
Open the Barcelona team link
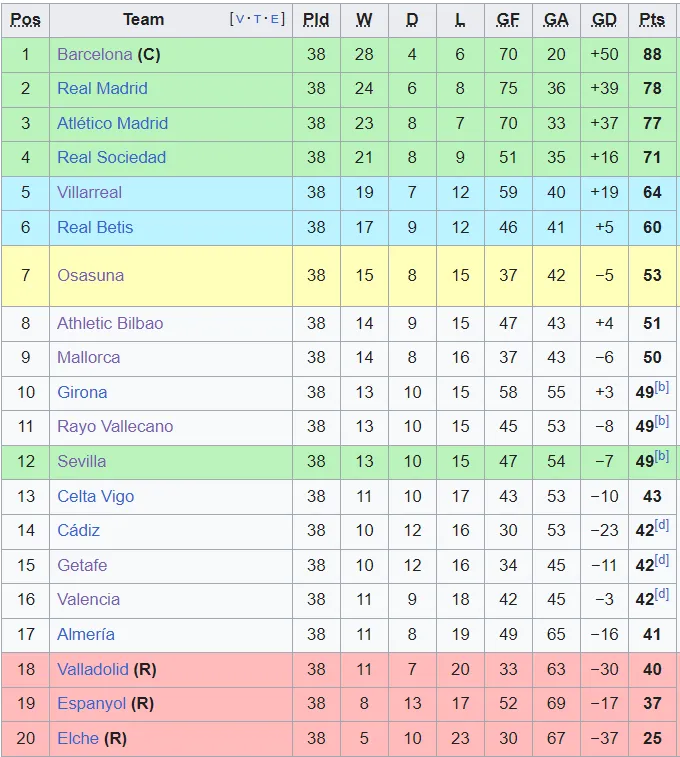(x=94, y=54)
